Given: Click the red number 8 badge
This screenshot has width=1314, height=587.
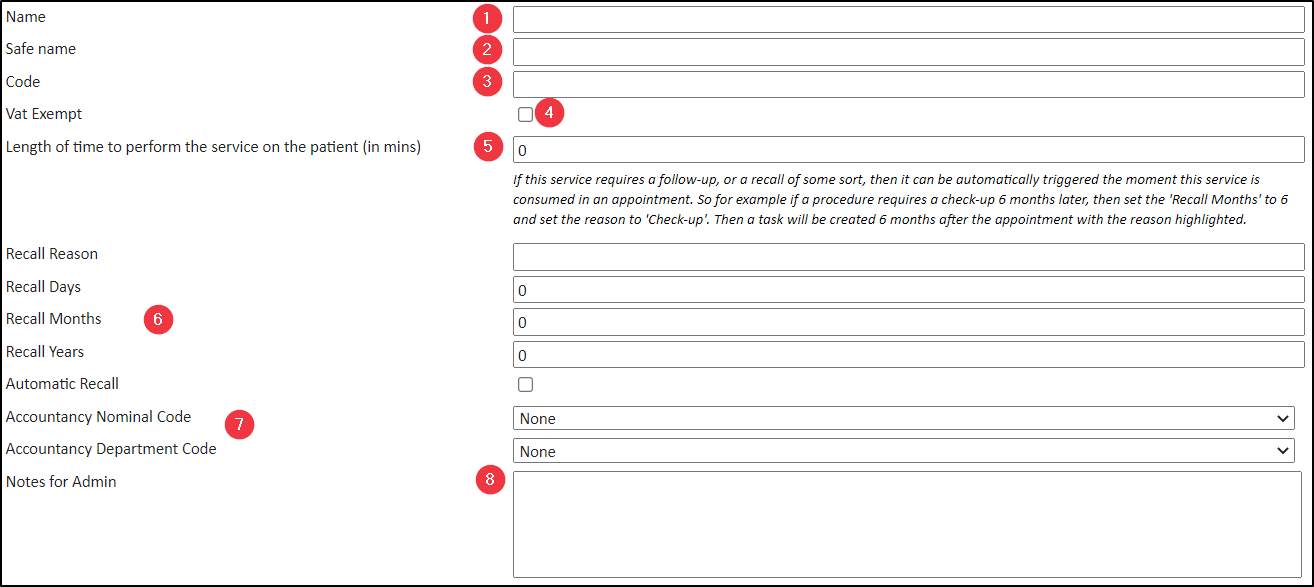Looking at the screenshot, I should click(x=489, y=481).
